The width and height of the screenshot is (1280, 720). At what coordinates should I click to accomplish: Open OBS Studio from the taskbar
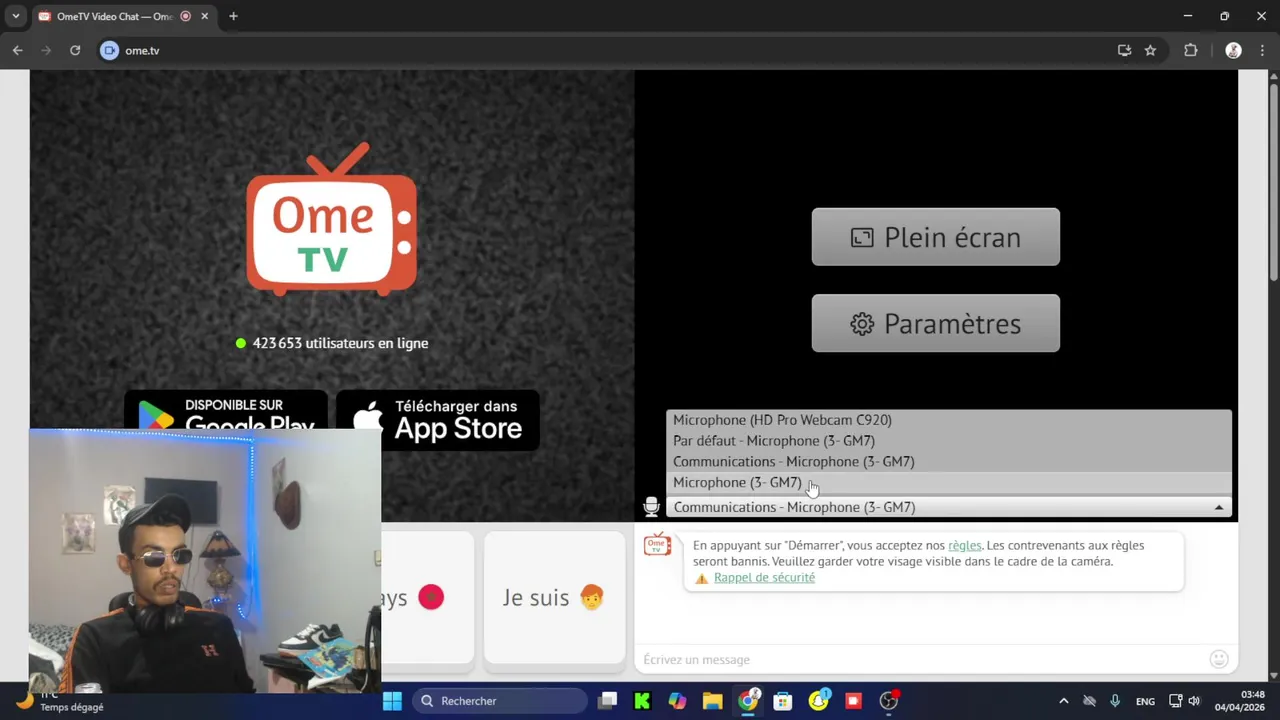(889, 701)
